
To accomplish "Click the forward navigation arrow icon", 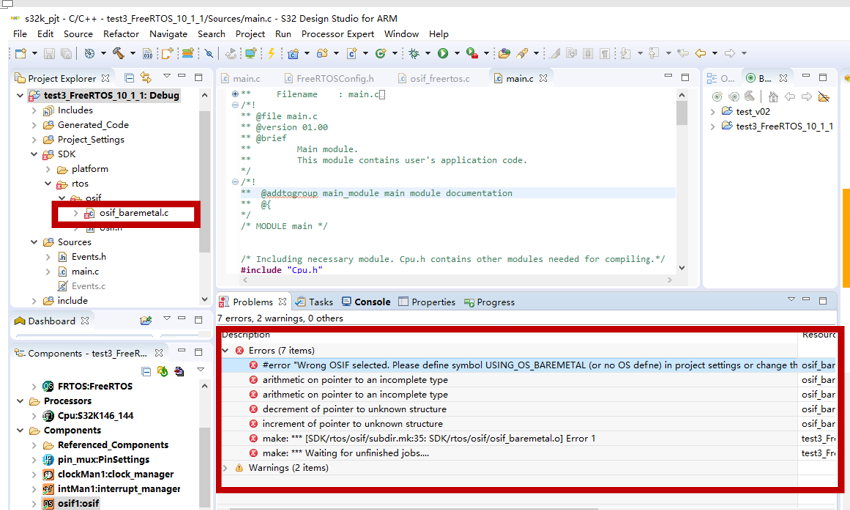I will (x=730, y=53).
